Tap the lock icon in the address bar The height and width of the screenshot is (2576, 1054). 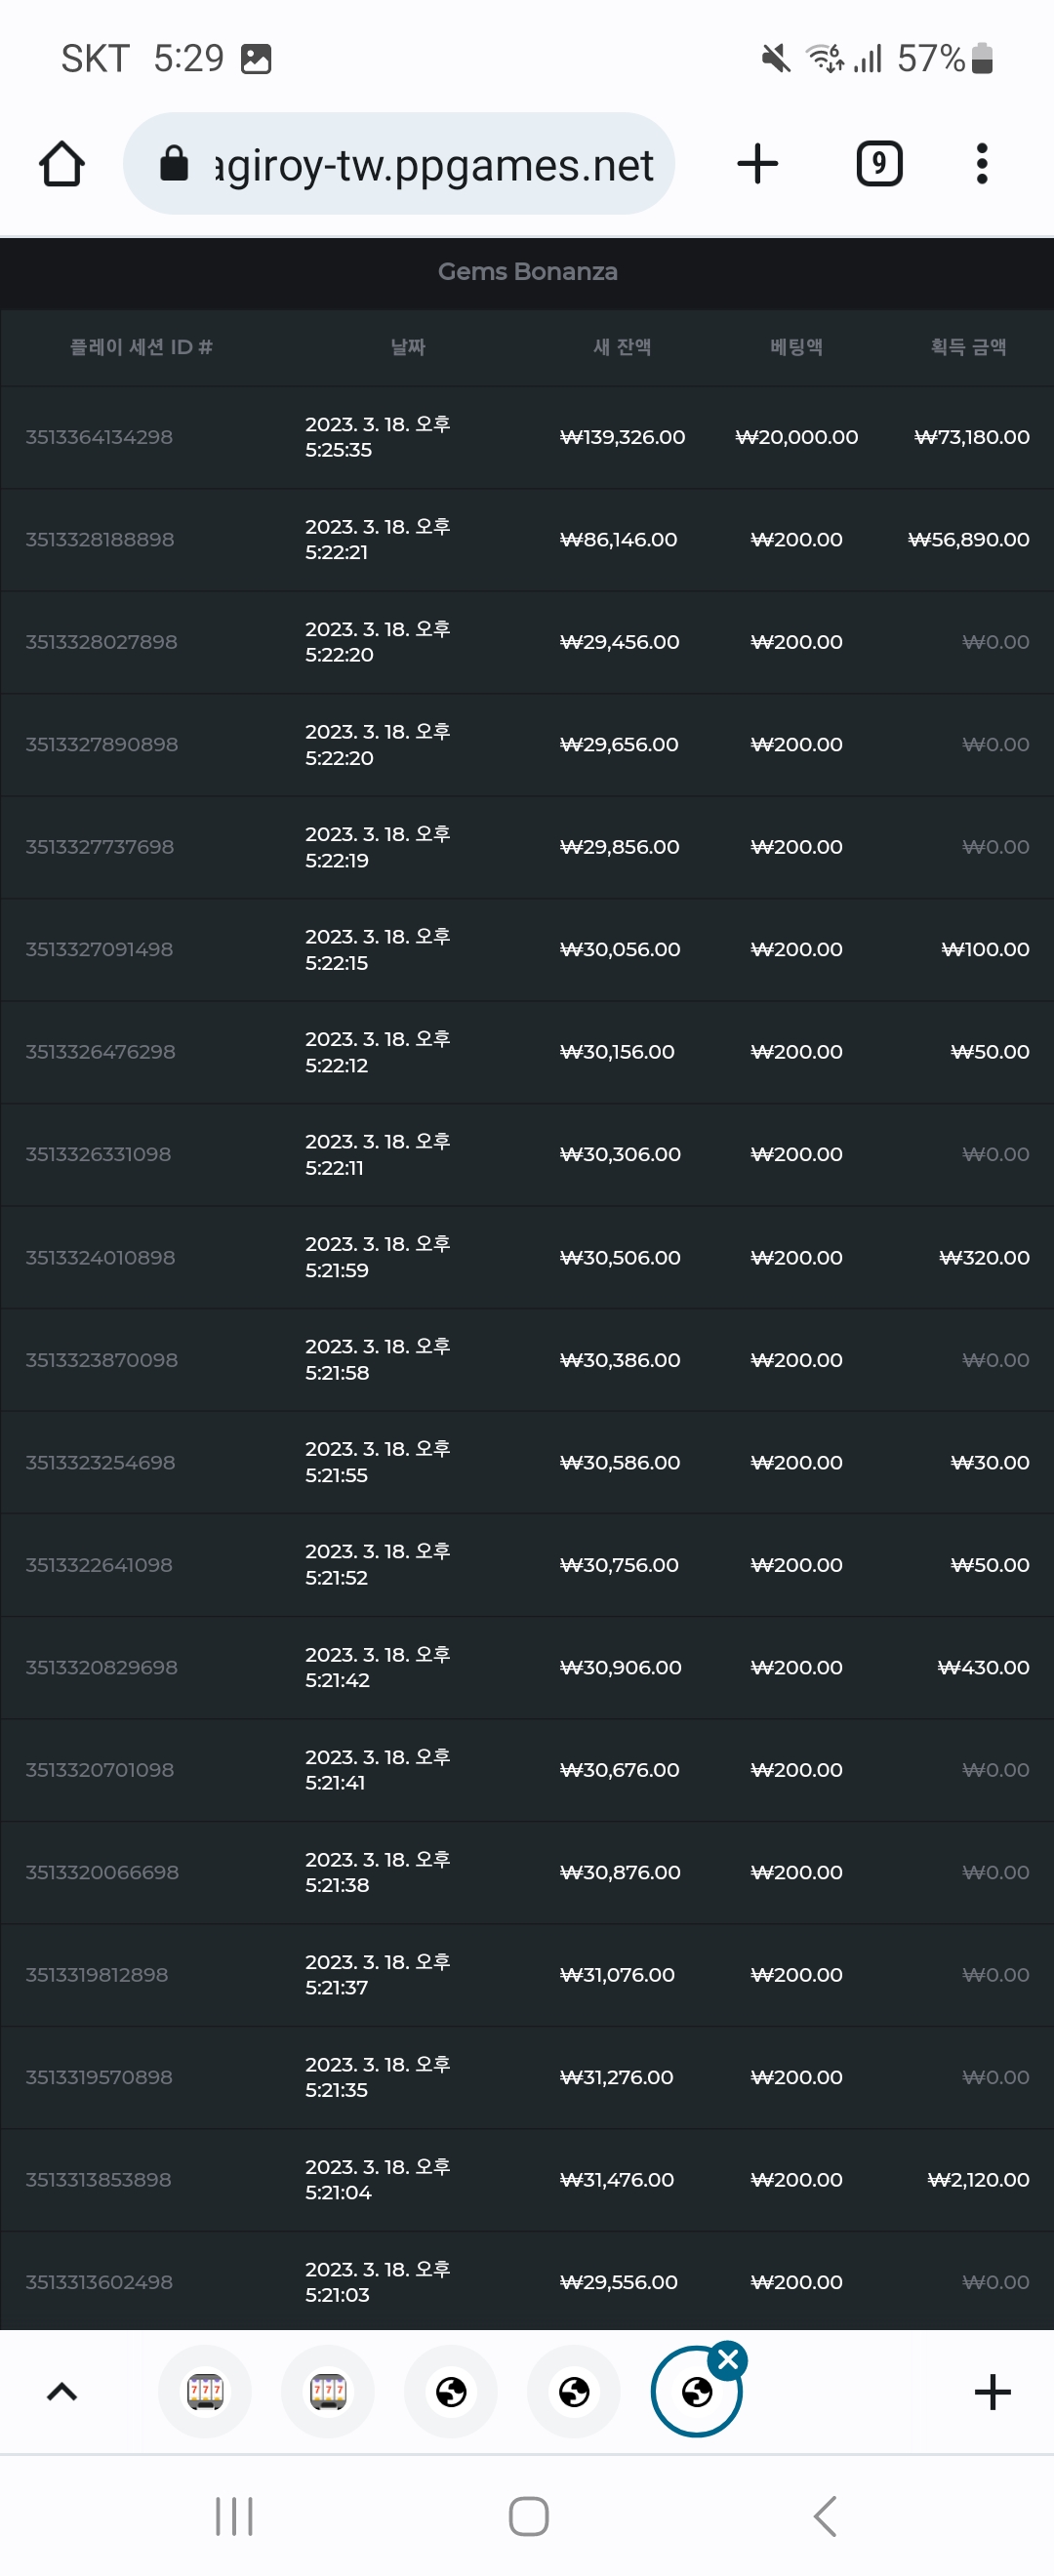click(174, 163)
